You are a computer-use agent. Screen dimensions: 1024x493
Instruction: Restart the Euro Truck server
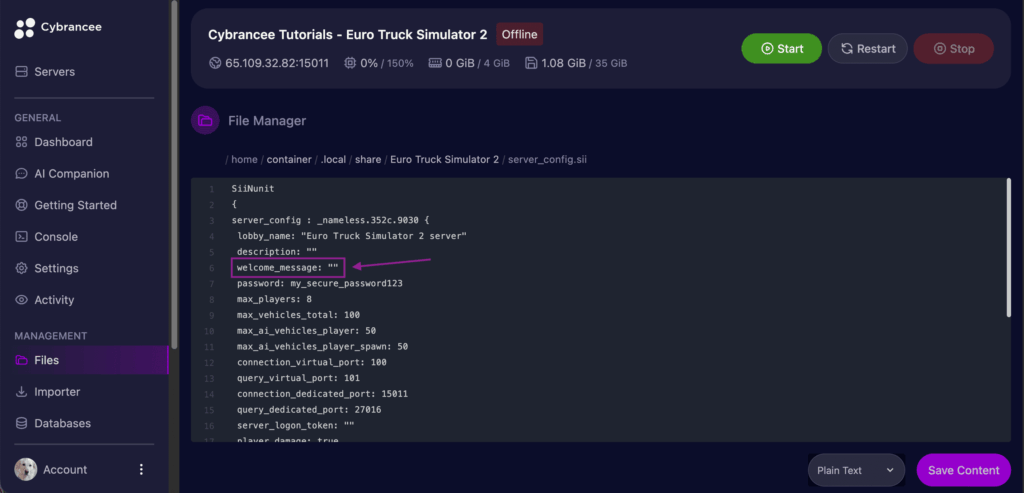click(x=867, y=48)
